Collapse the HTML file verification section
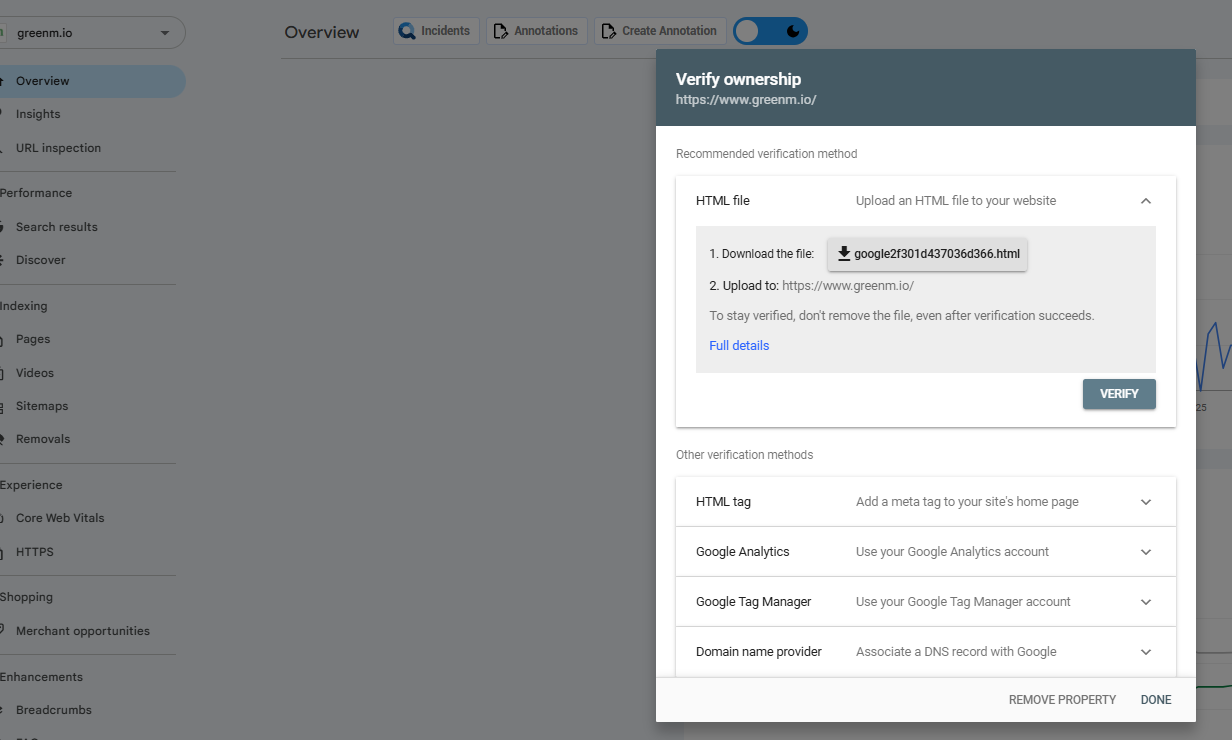Image resolution: width=1232 pixels, height=740 pixels. click(x=1146, y=201)
